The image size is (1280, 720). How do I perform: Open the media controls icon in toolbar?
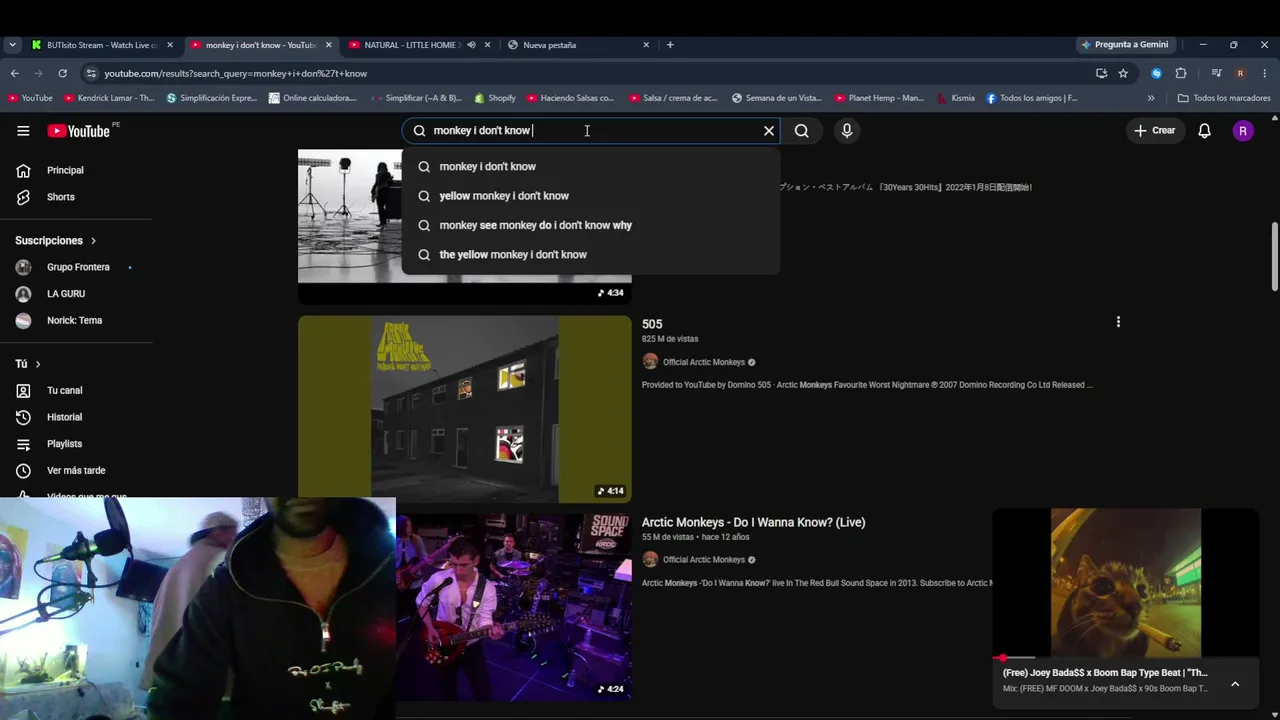click(1216, 73)
